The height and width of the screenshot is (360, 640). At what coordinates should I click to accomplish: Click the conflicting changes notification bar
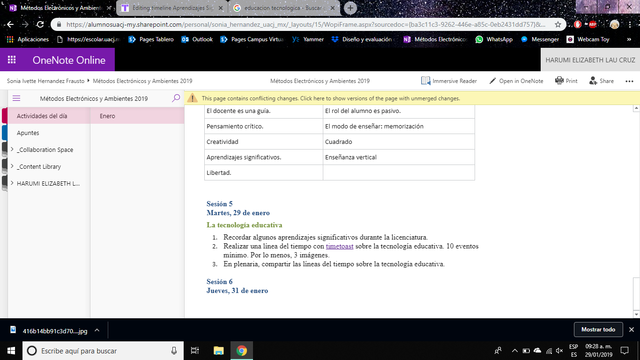pos(412,98)
